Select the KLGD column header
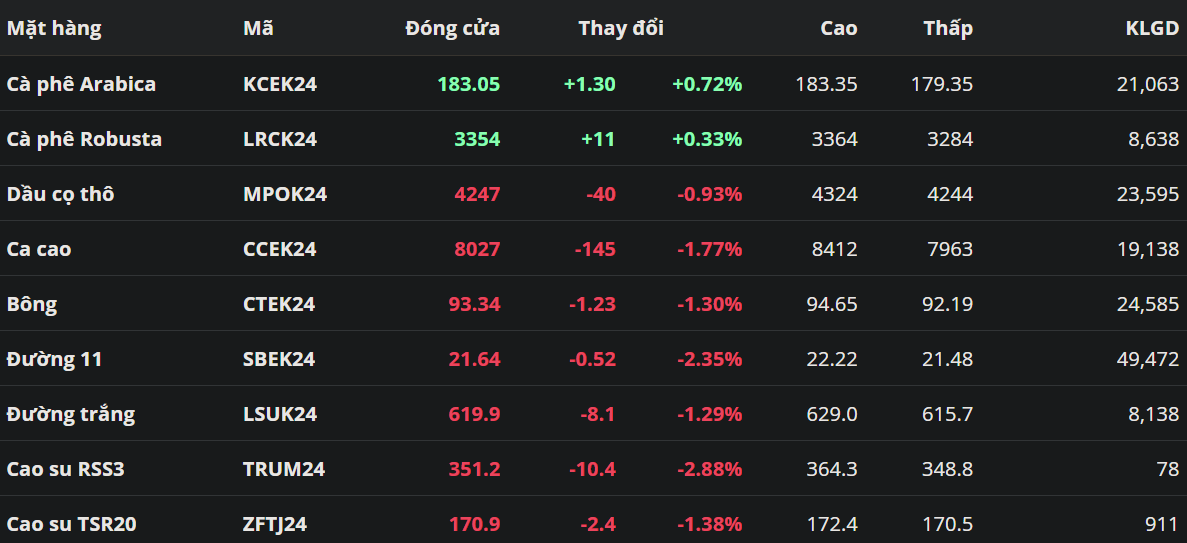This screenshot has width=1187, height=543. pyautogui.click(x=1152, y=28)
